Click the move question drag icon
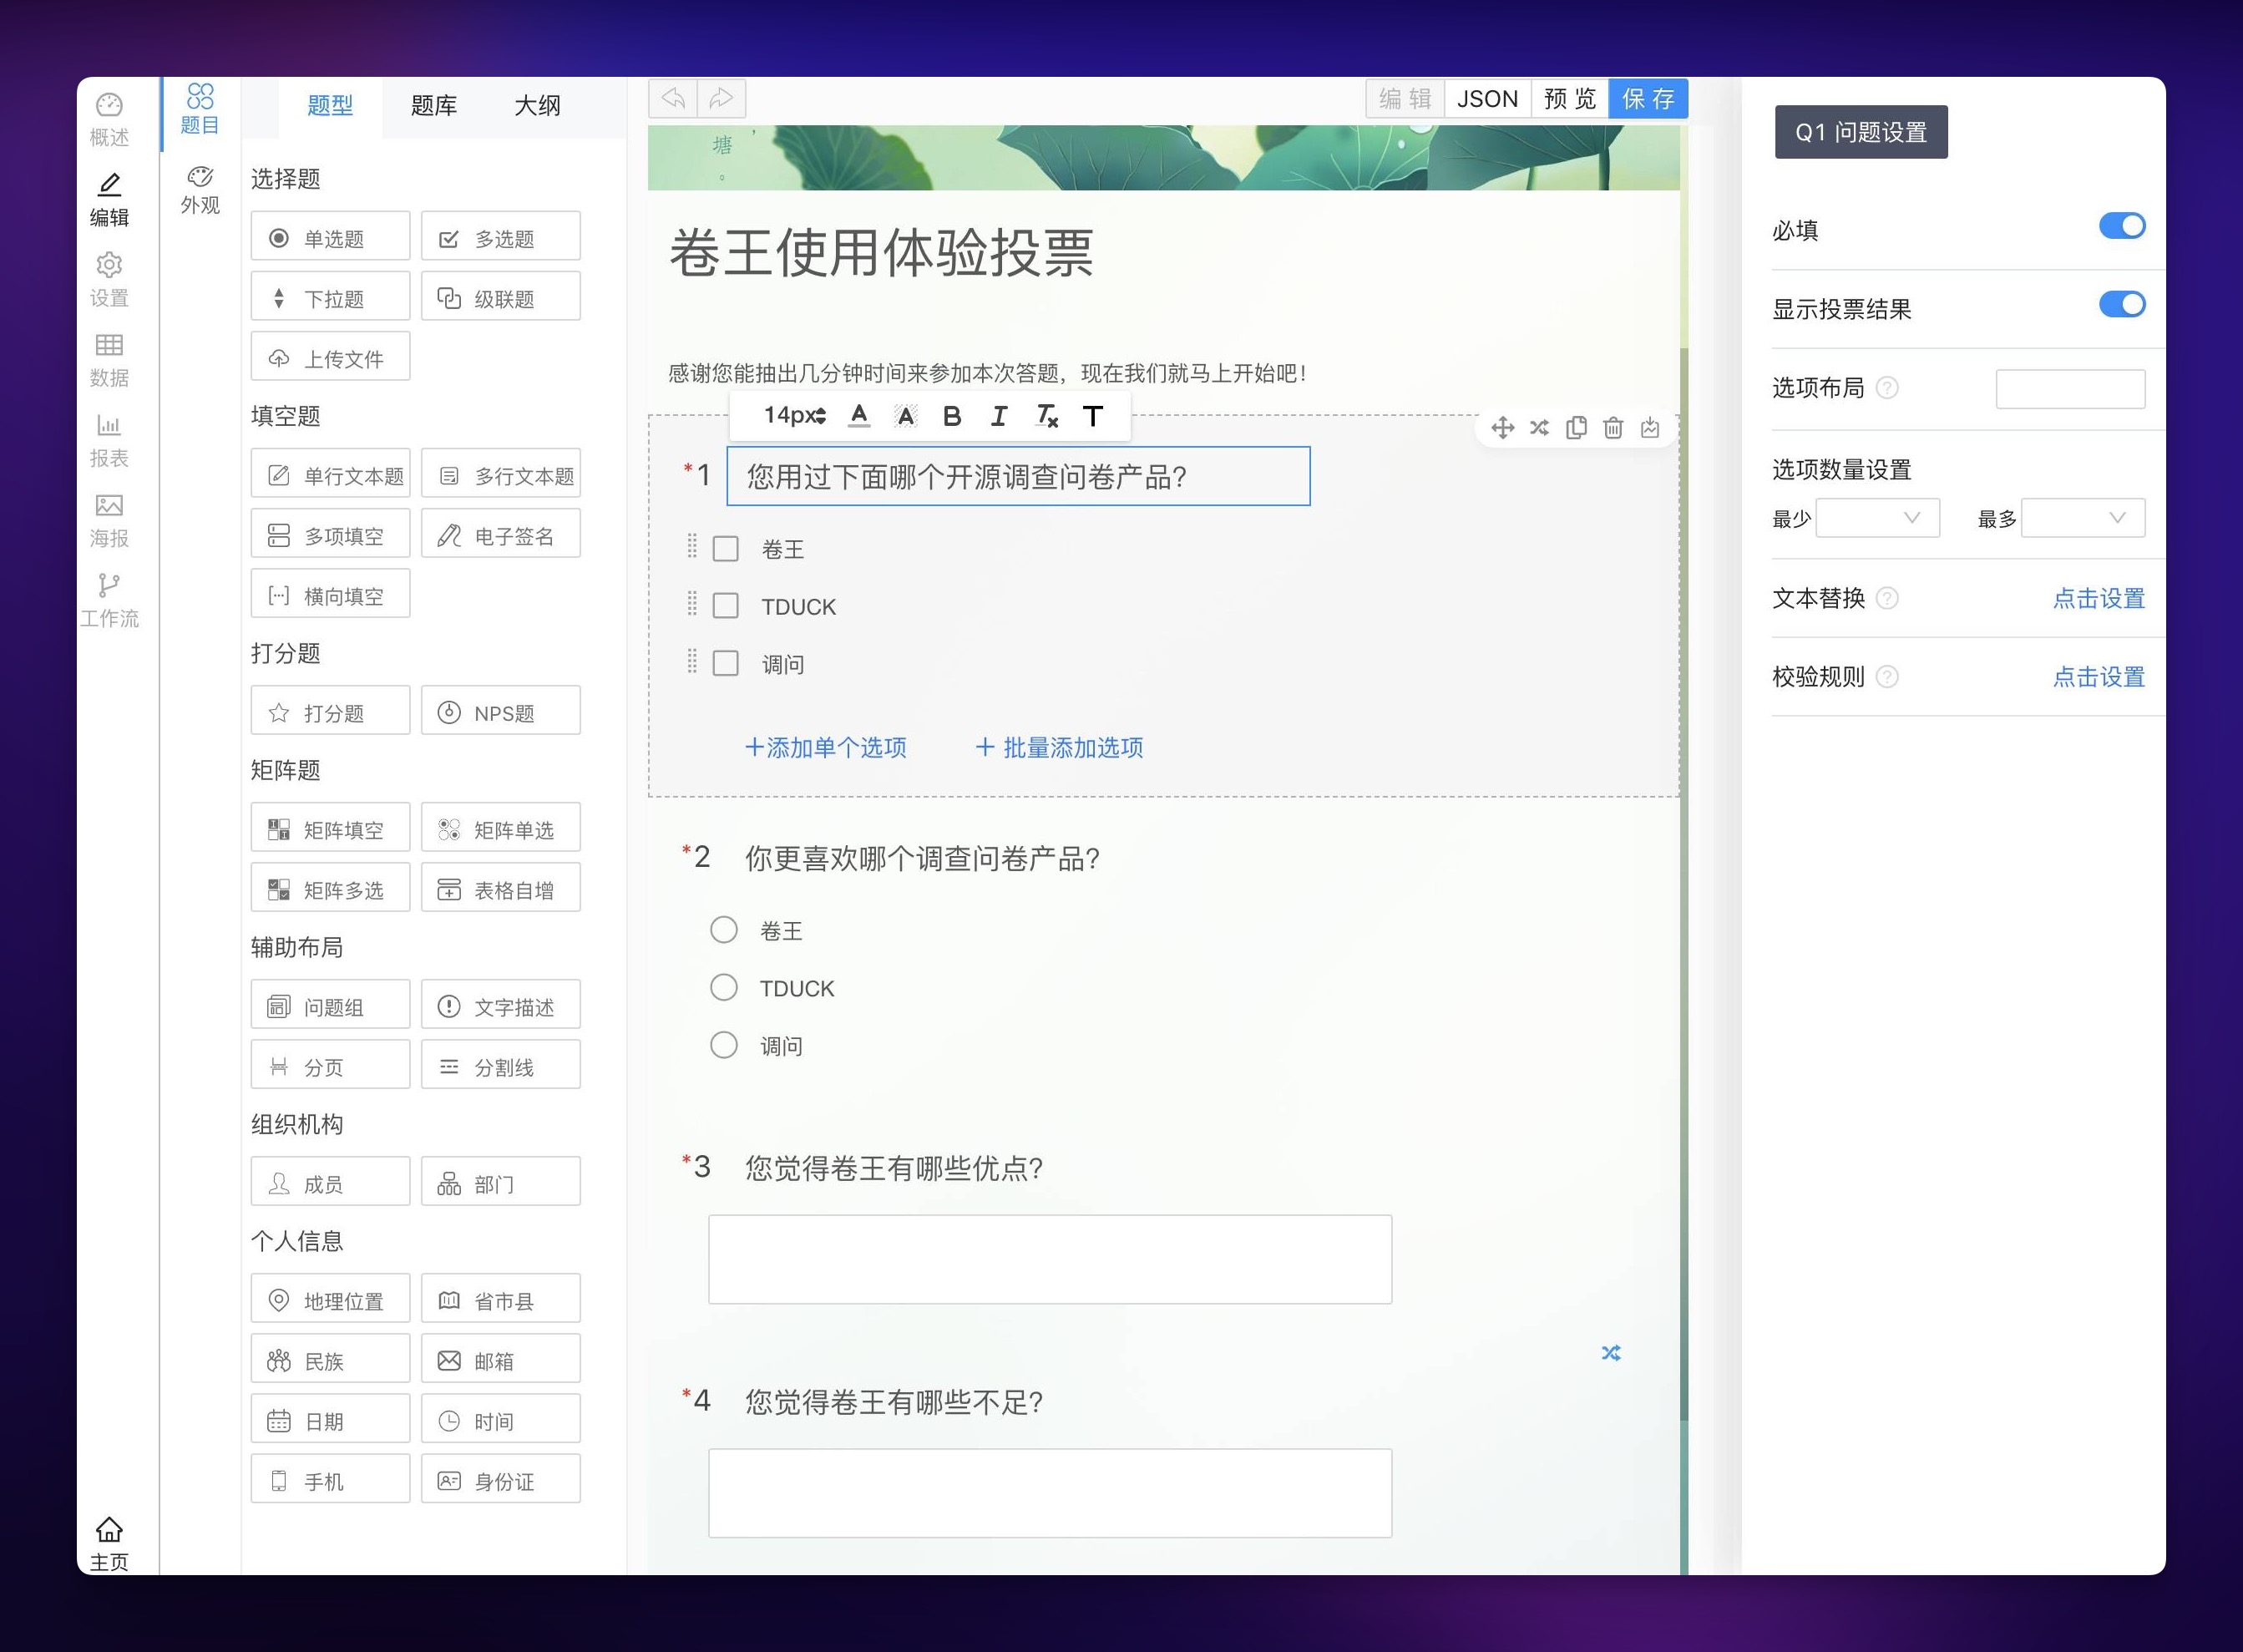Screen dimensions: 2243x1652 tap(1502, 428)
